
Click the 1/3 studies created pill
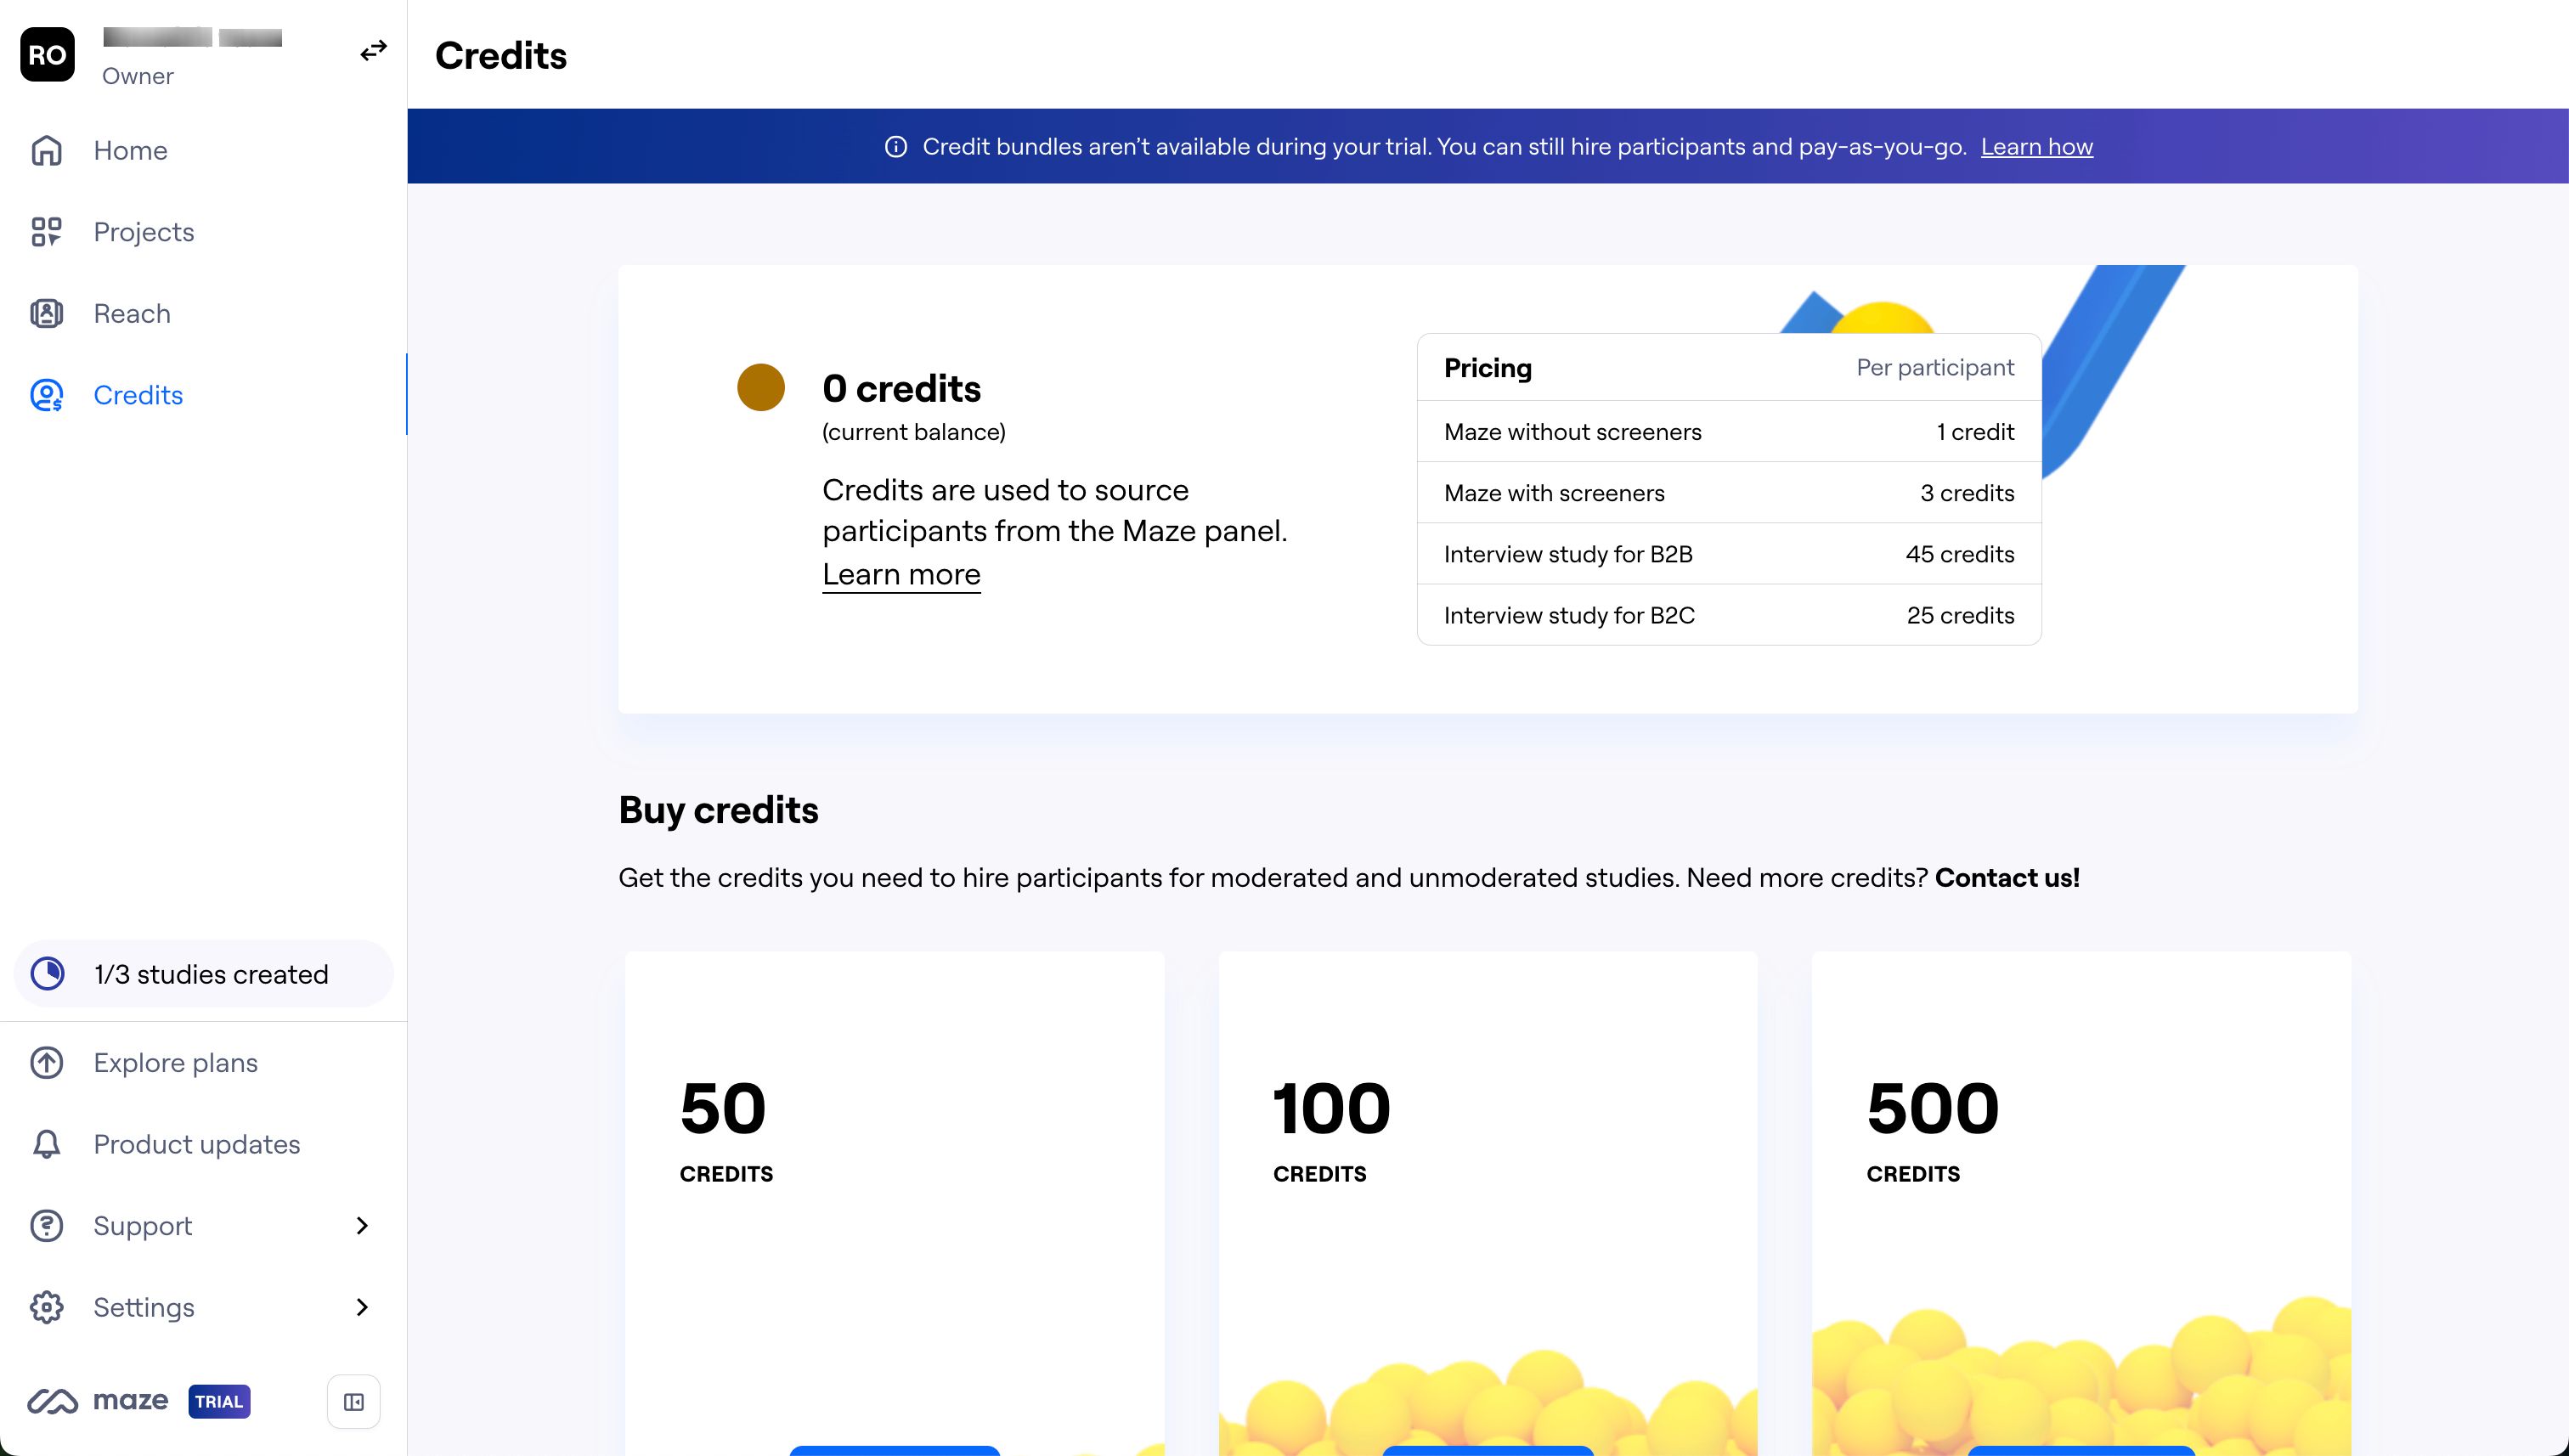point(204,973)
